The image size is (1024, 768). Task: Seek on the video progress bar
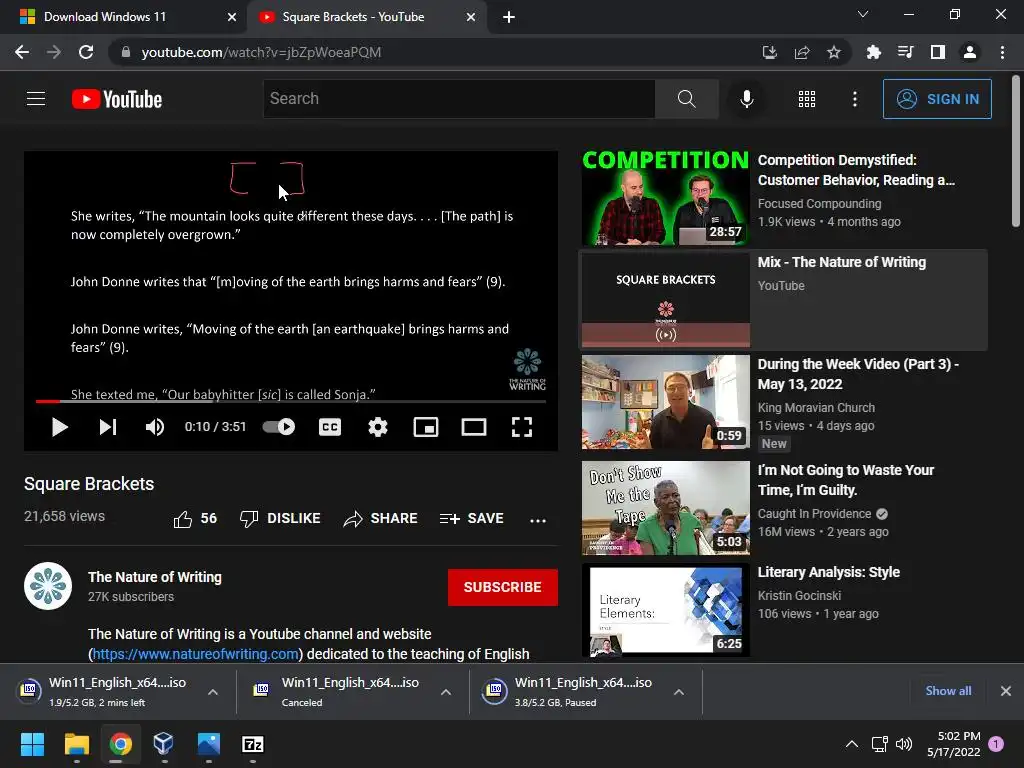click(291, 401)
